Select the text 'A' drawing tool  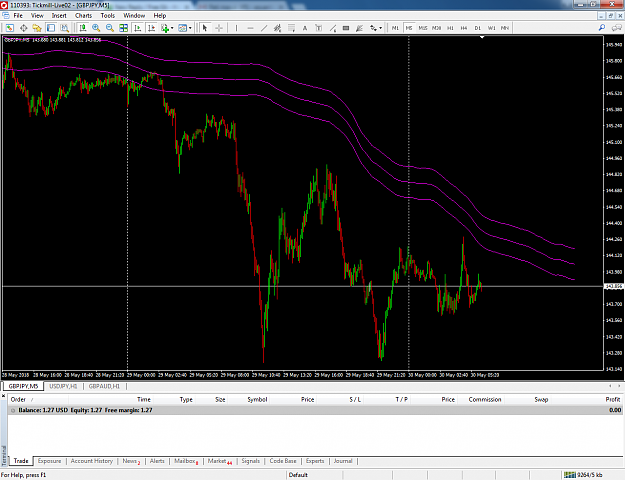[305, 28]
